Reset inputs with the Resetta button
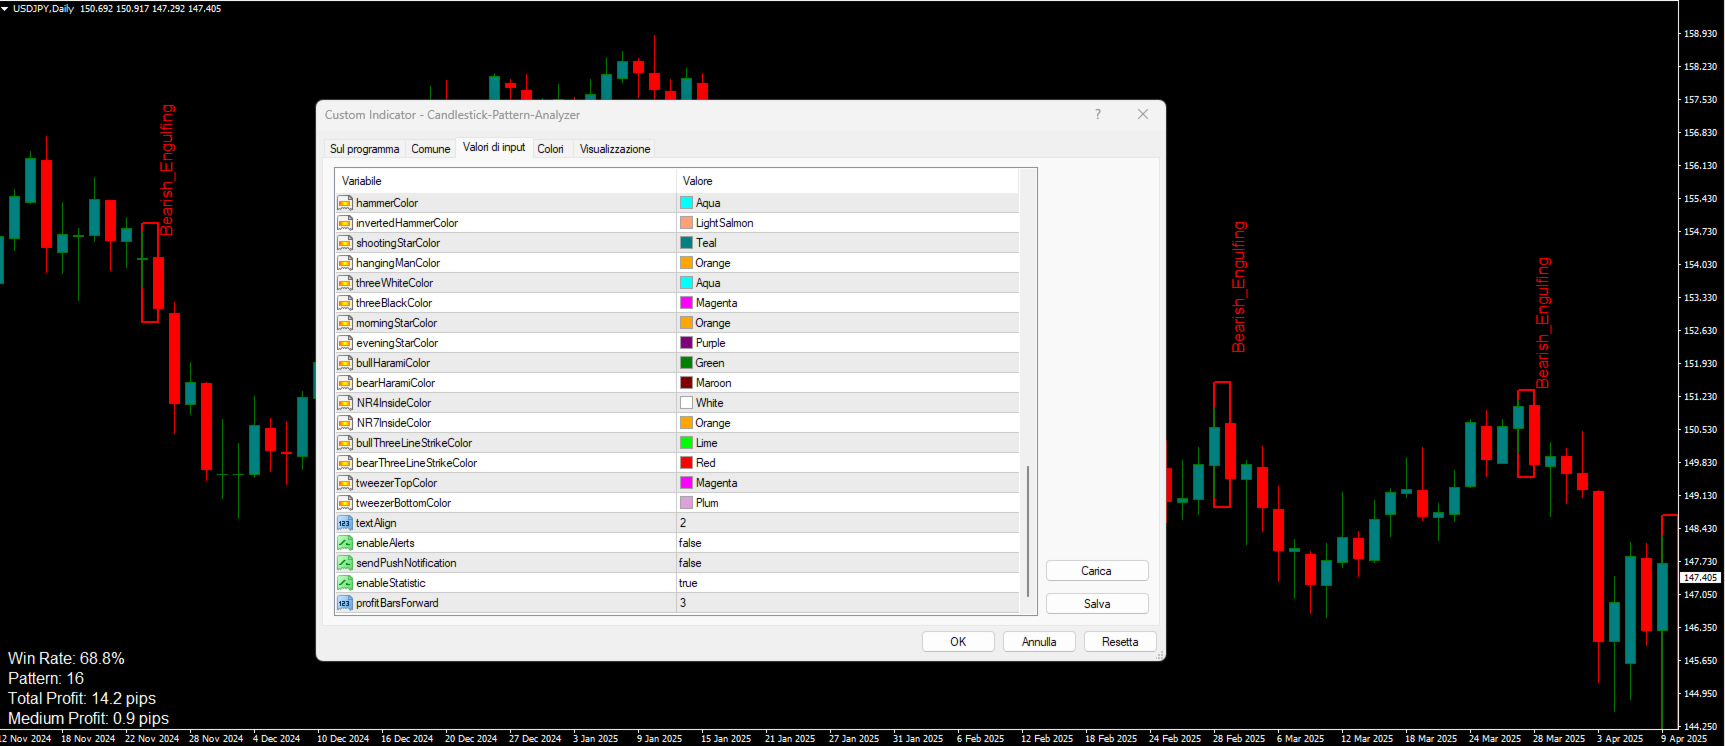The image size is (1725, 746). click(x=1120, y=642)
